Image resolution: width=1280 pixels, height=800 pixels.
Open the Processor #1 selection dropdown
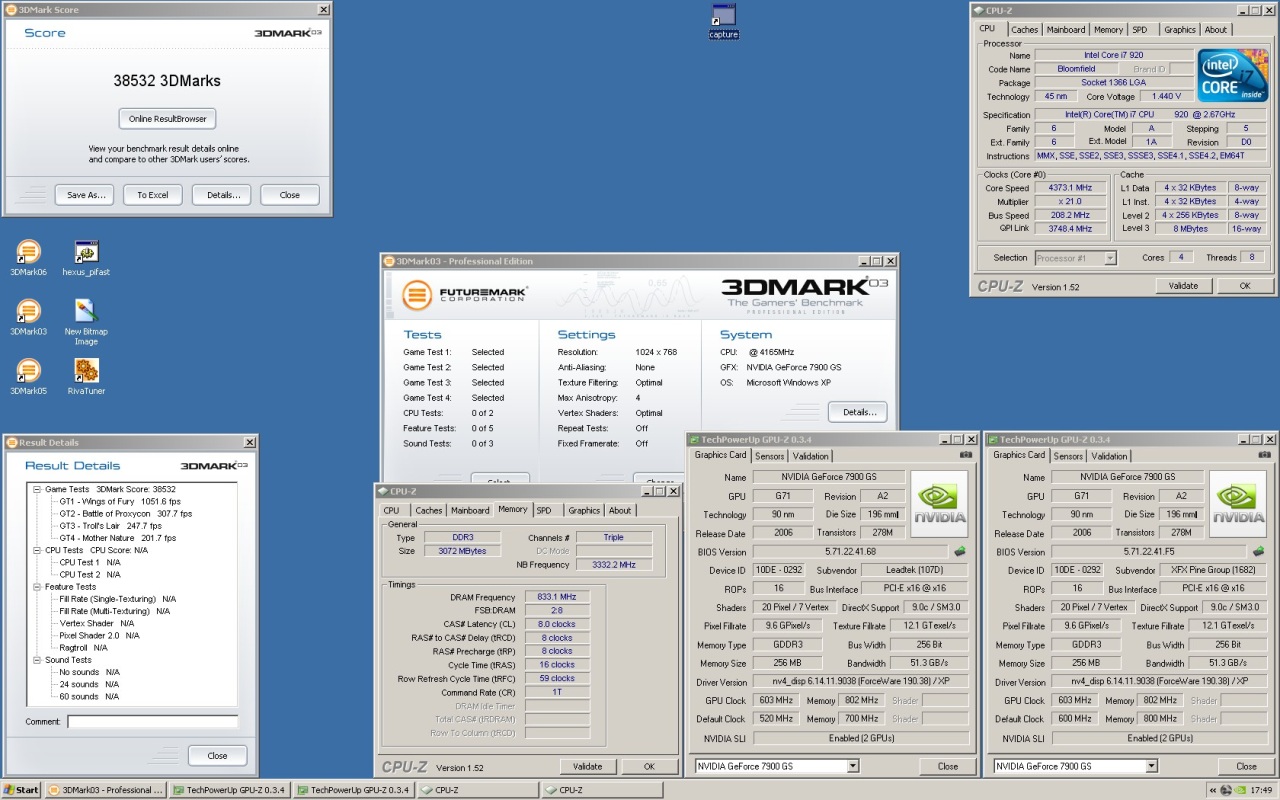1110,258
